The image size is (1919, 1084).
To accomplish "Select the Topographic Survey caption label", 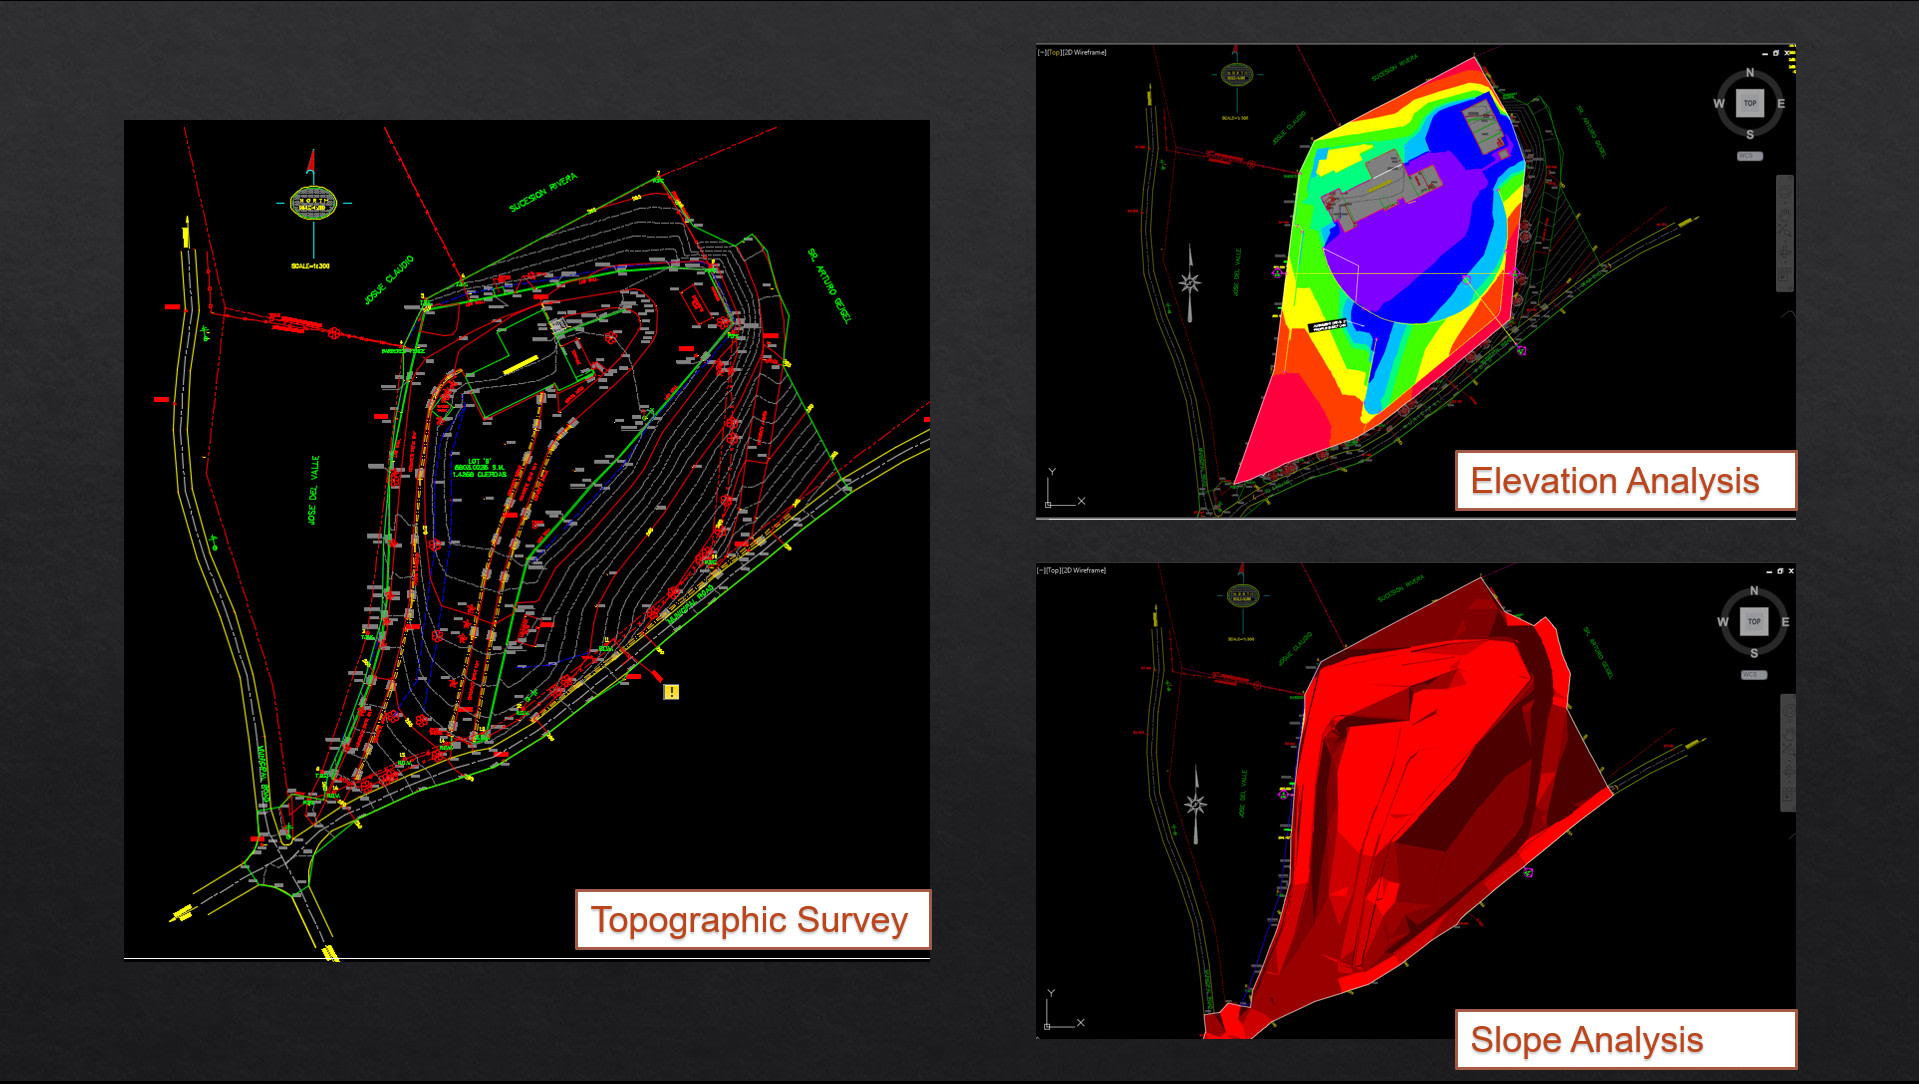I will coord(753,919).
